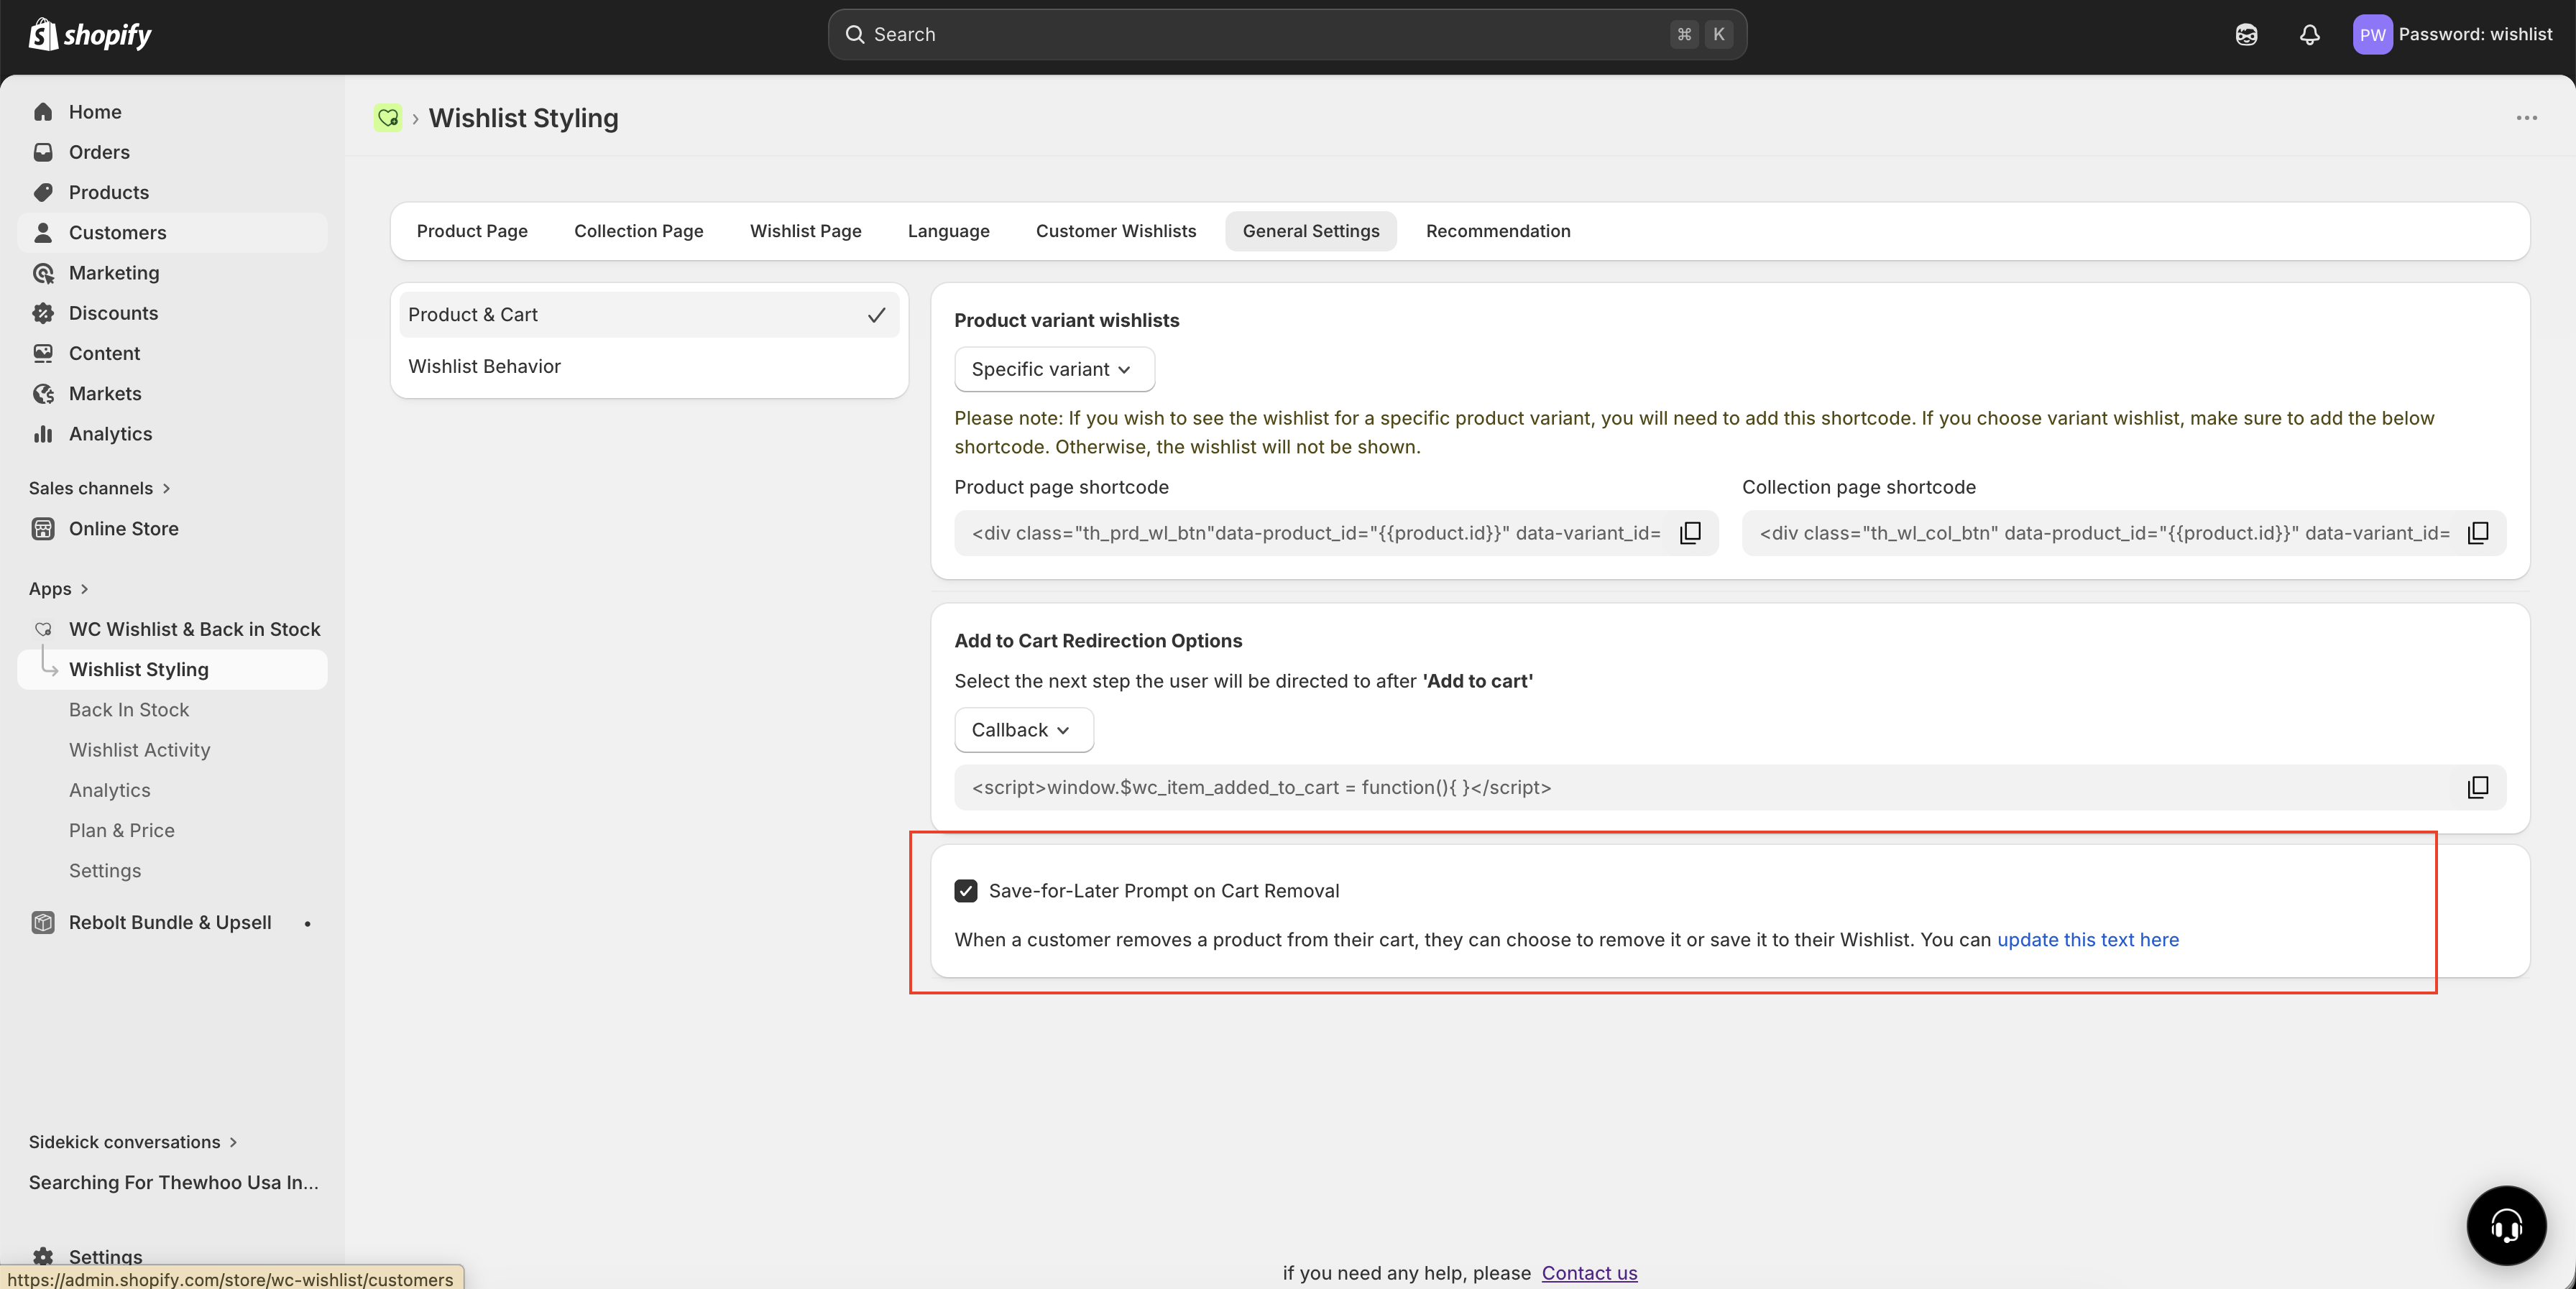Click the Shopify logo

click(90, 35)
